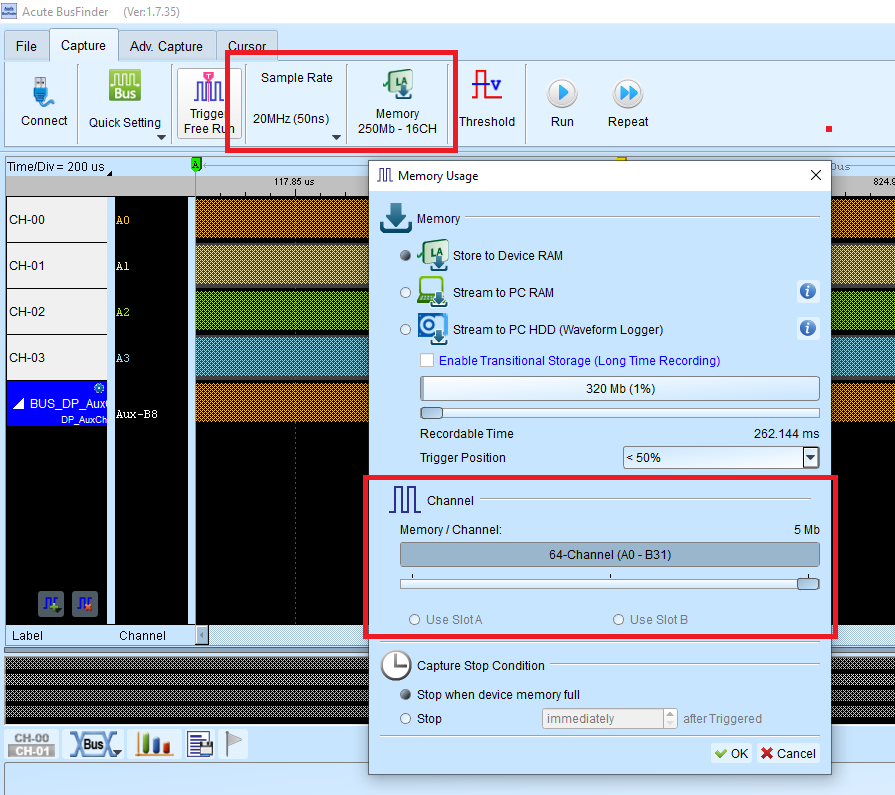Show info for Stream to PC HDD

pos(807,328)
